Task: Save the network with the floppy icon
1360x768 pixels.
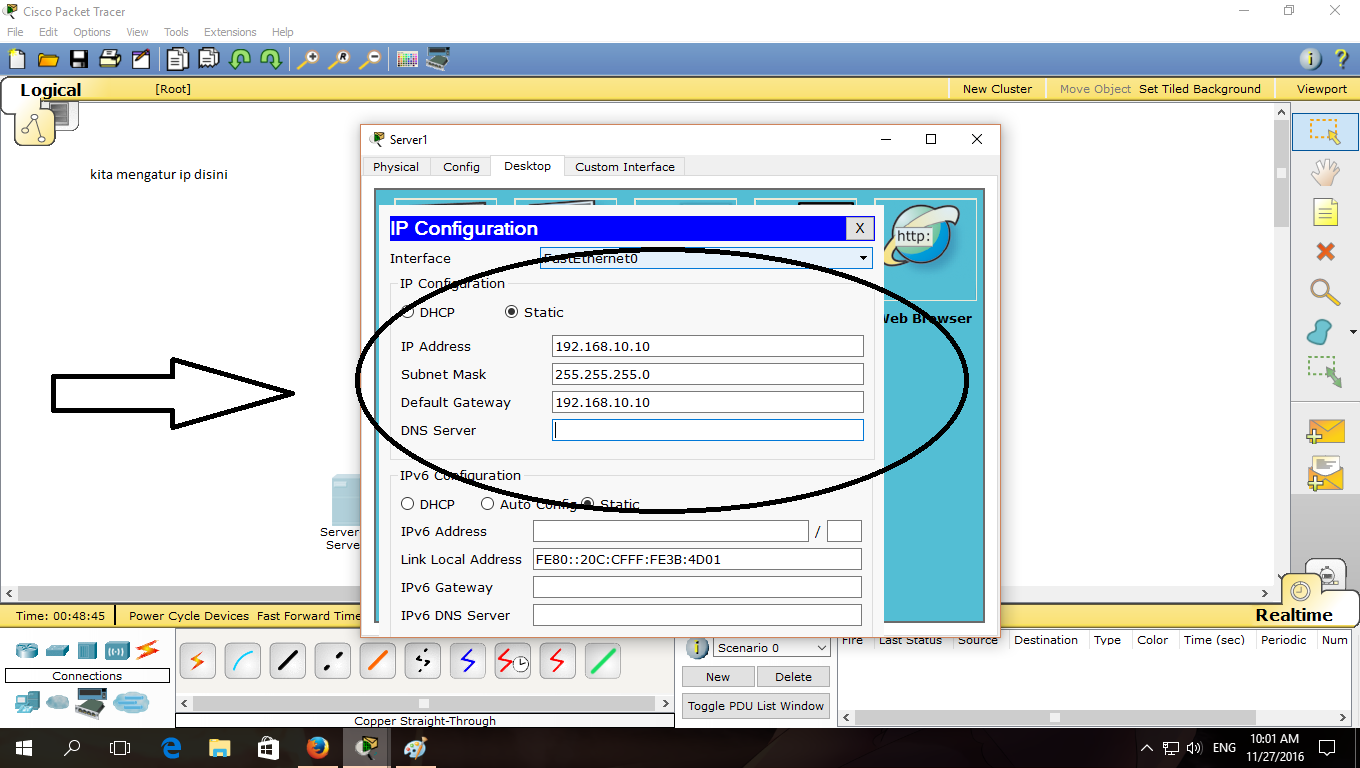Action: pos(78,59)
